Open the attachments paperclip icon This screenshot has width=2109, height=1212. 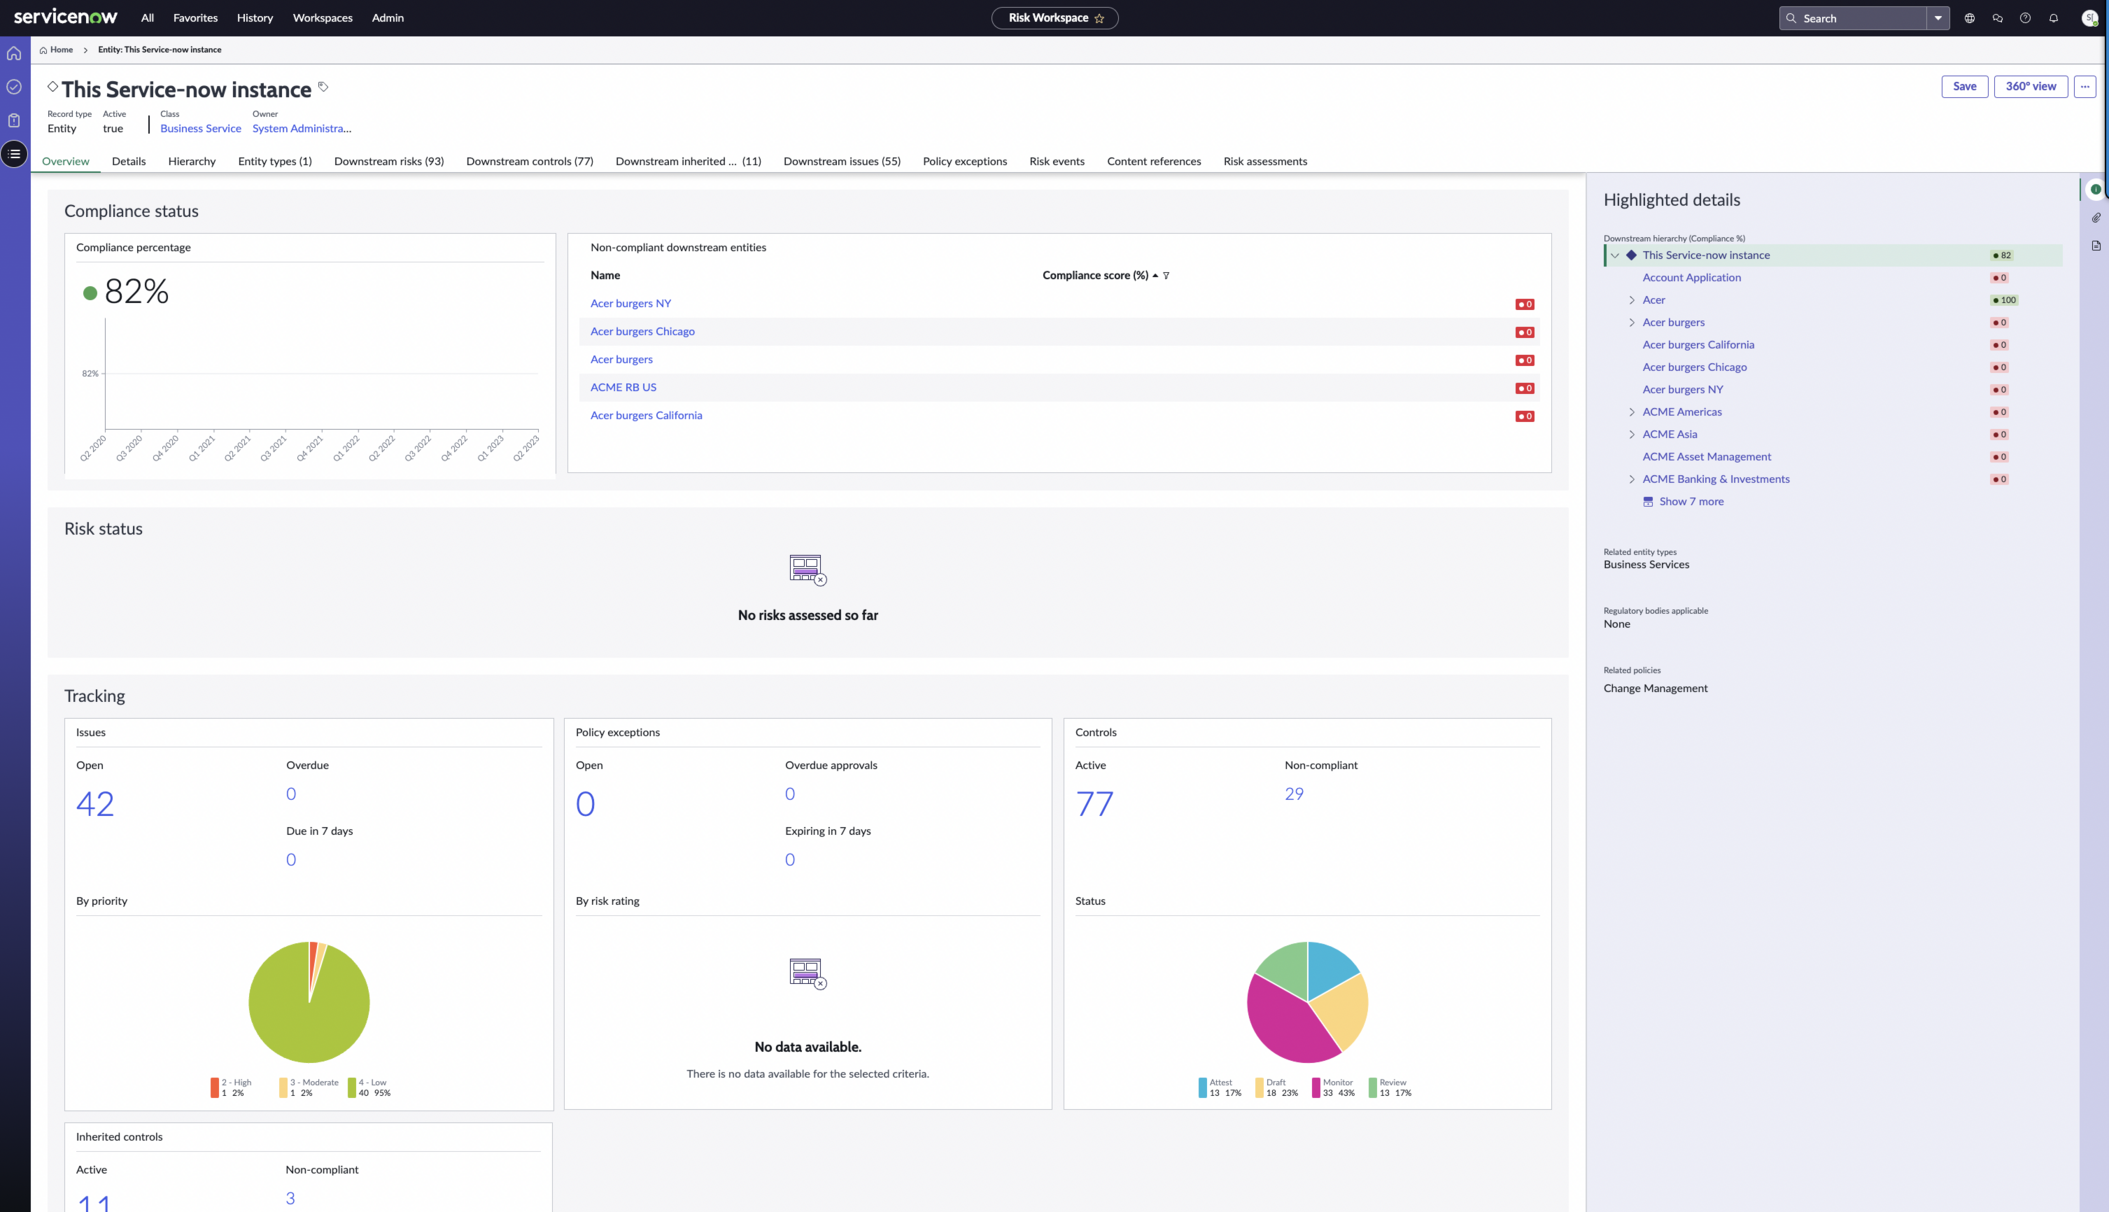(x=2096, y=217)
